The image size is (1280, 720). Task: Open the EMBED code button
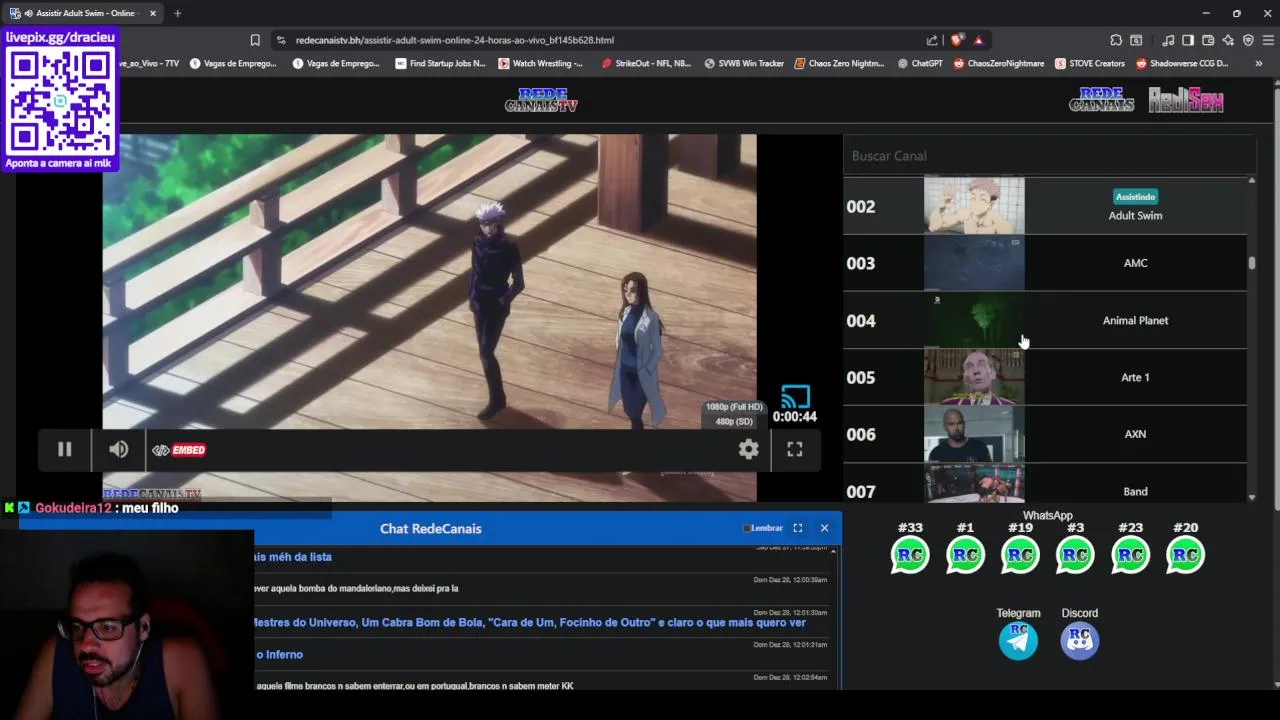(x=179, y=450)
